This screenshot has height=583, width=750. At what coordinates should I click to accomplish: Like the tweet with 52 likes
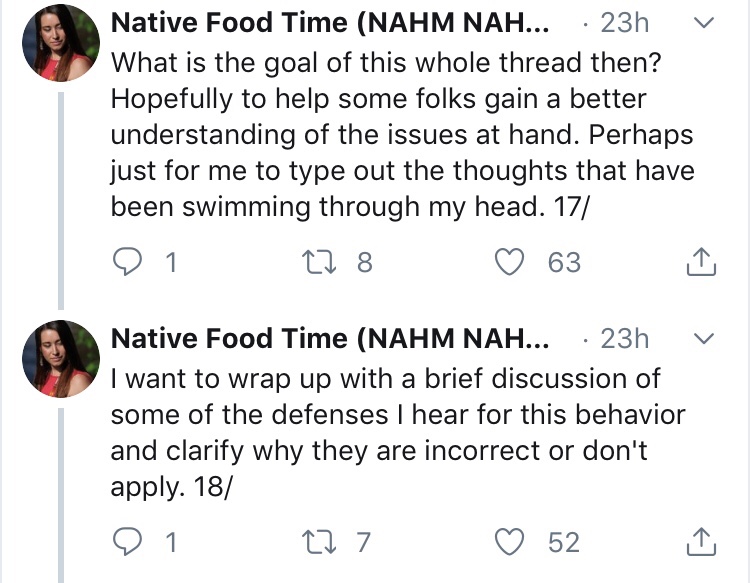pos(515,542)
